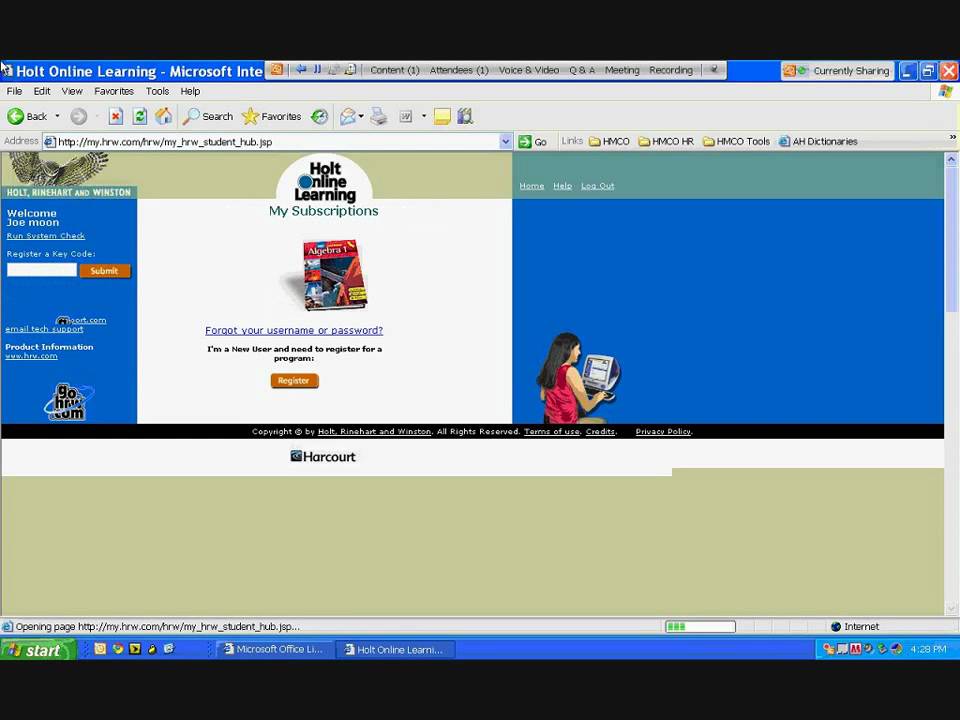Click Run System Check link
The width and height of the screenshot is (960, 720).
pyautogui.click(x=46, y=236)
